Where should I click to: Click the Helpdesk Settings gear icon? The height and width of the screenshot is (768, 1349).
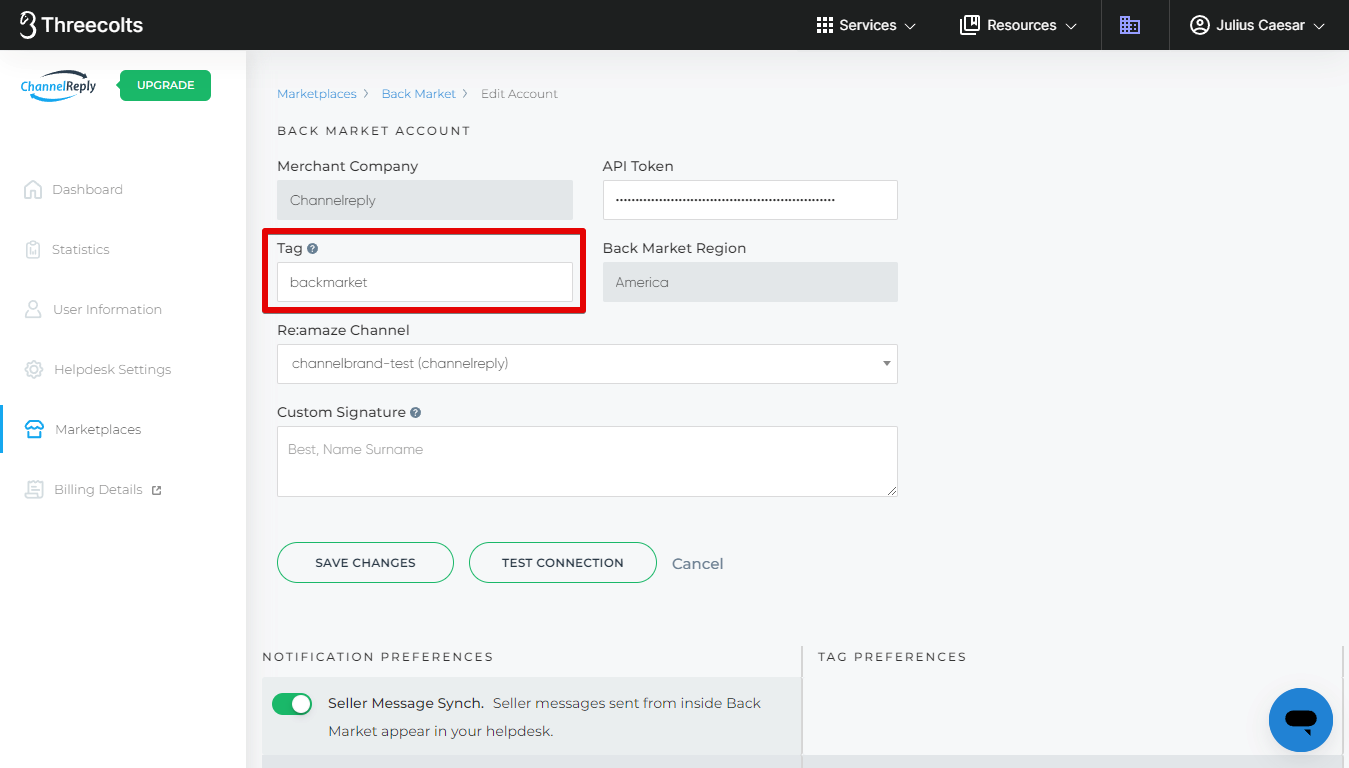point(34,369)
